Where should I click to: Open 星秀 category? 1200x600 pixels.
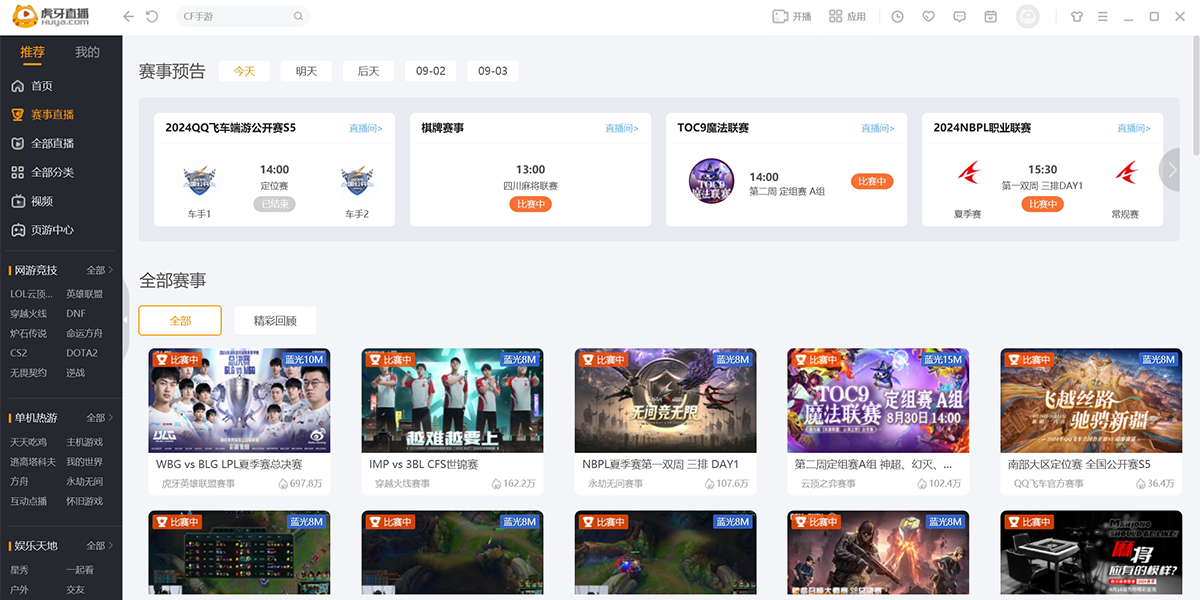(19, 570)
